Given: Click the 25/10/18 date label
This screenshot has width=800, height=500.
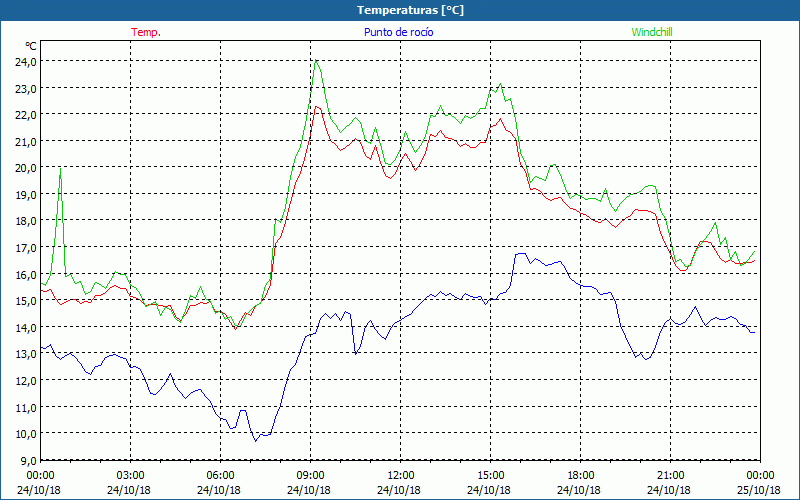Looking at the screenshot, I should pyautogui.click(x=760, y=490).
